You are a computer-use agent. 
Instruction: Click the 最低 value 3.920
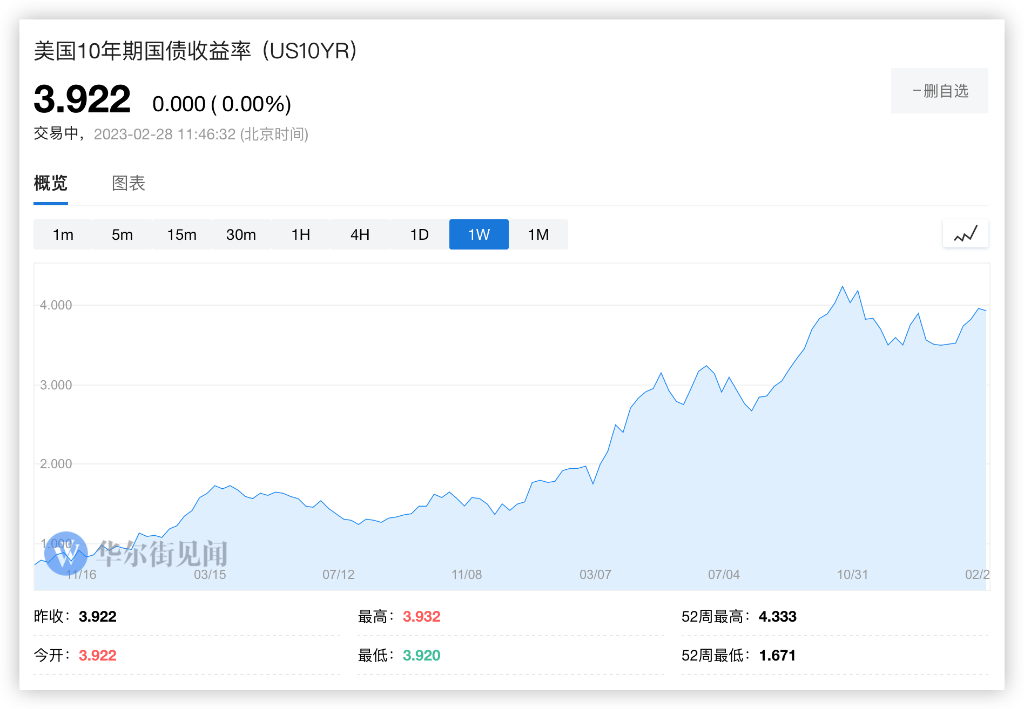click(421, 655)
